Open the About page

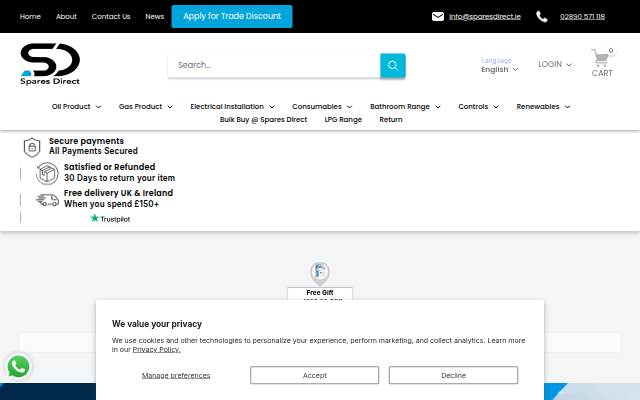[66, 17]
